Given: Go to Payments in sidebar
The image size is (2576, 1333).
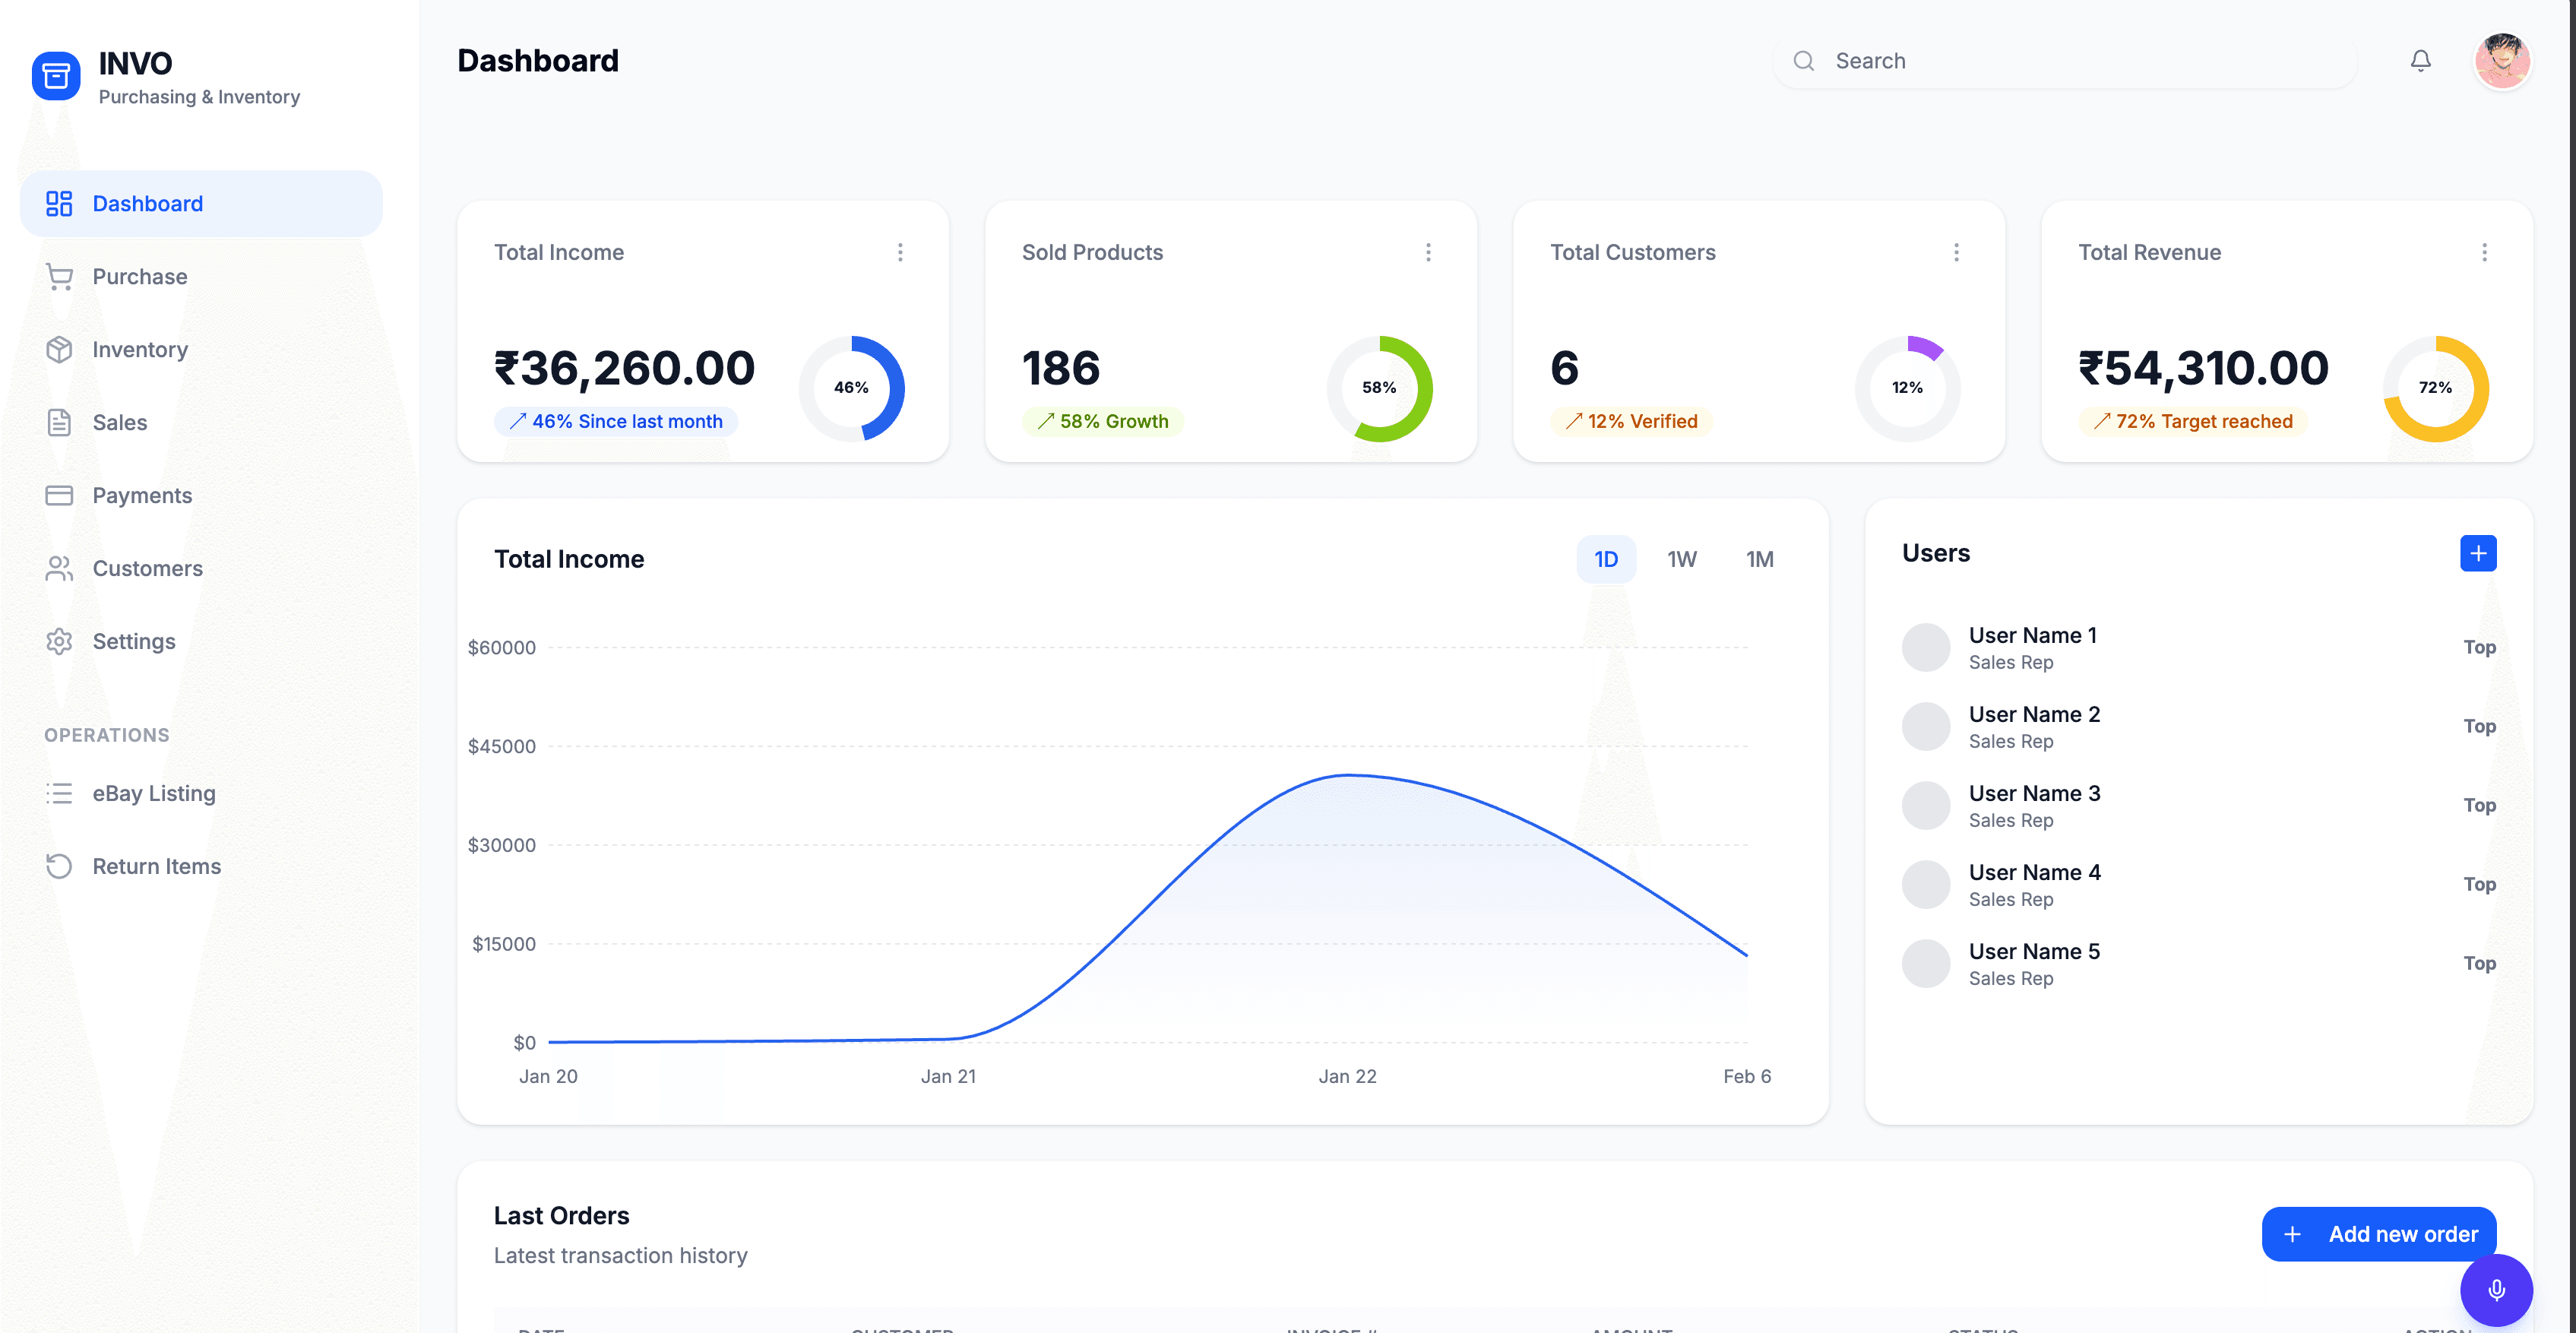Looking at the screenshot, I should point(142,495).
